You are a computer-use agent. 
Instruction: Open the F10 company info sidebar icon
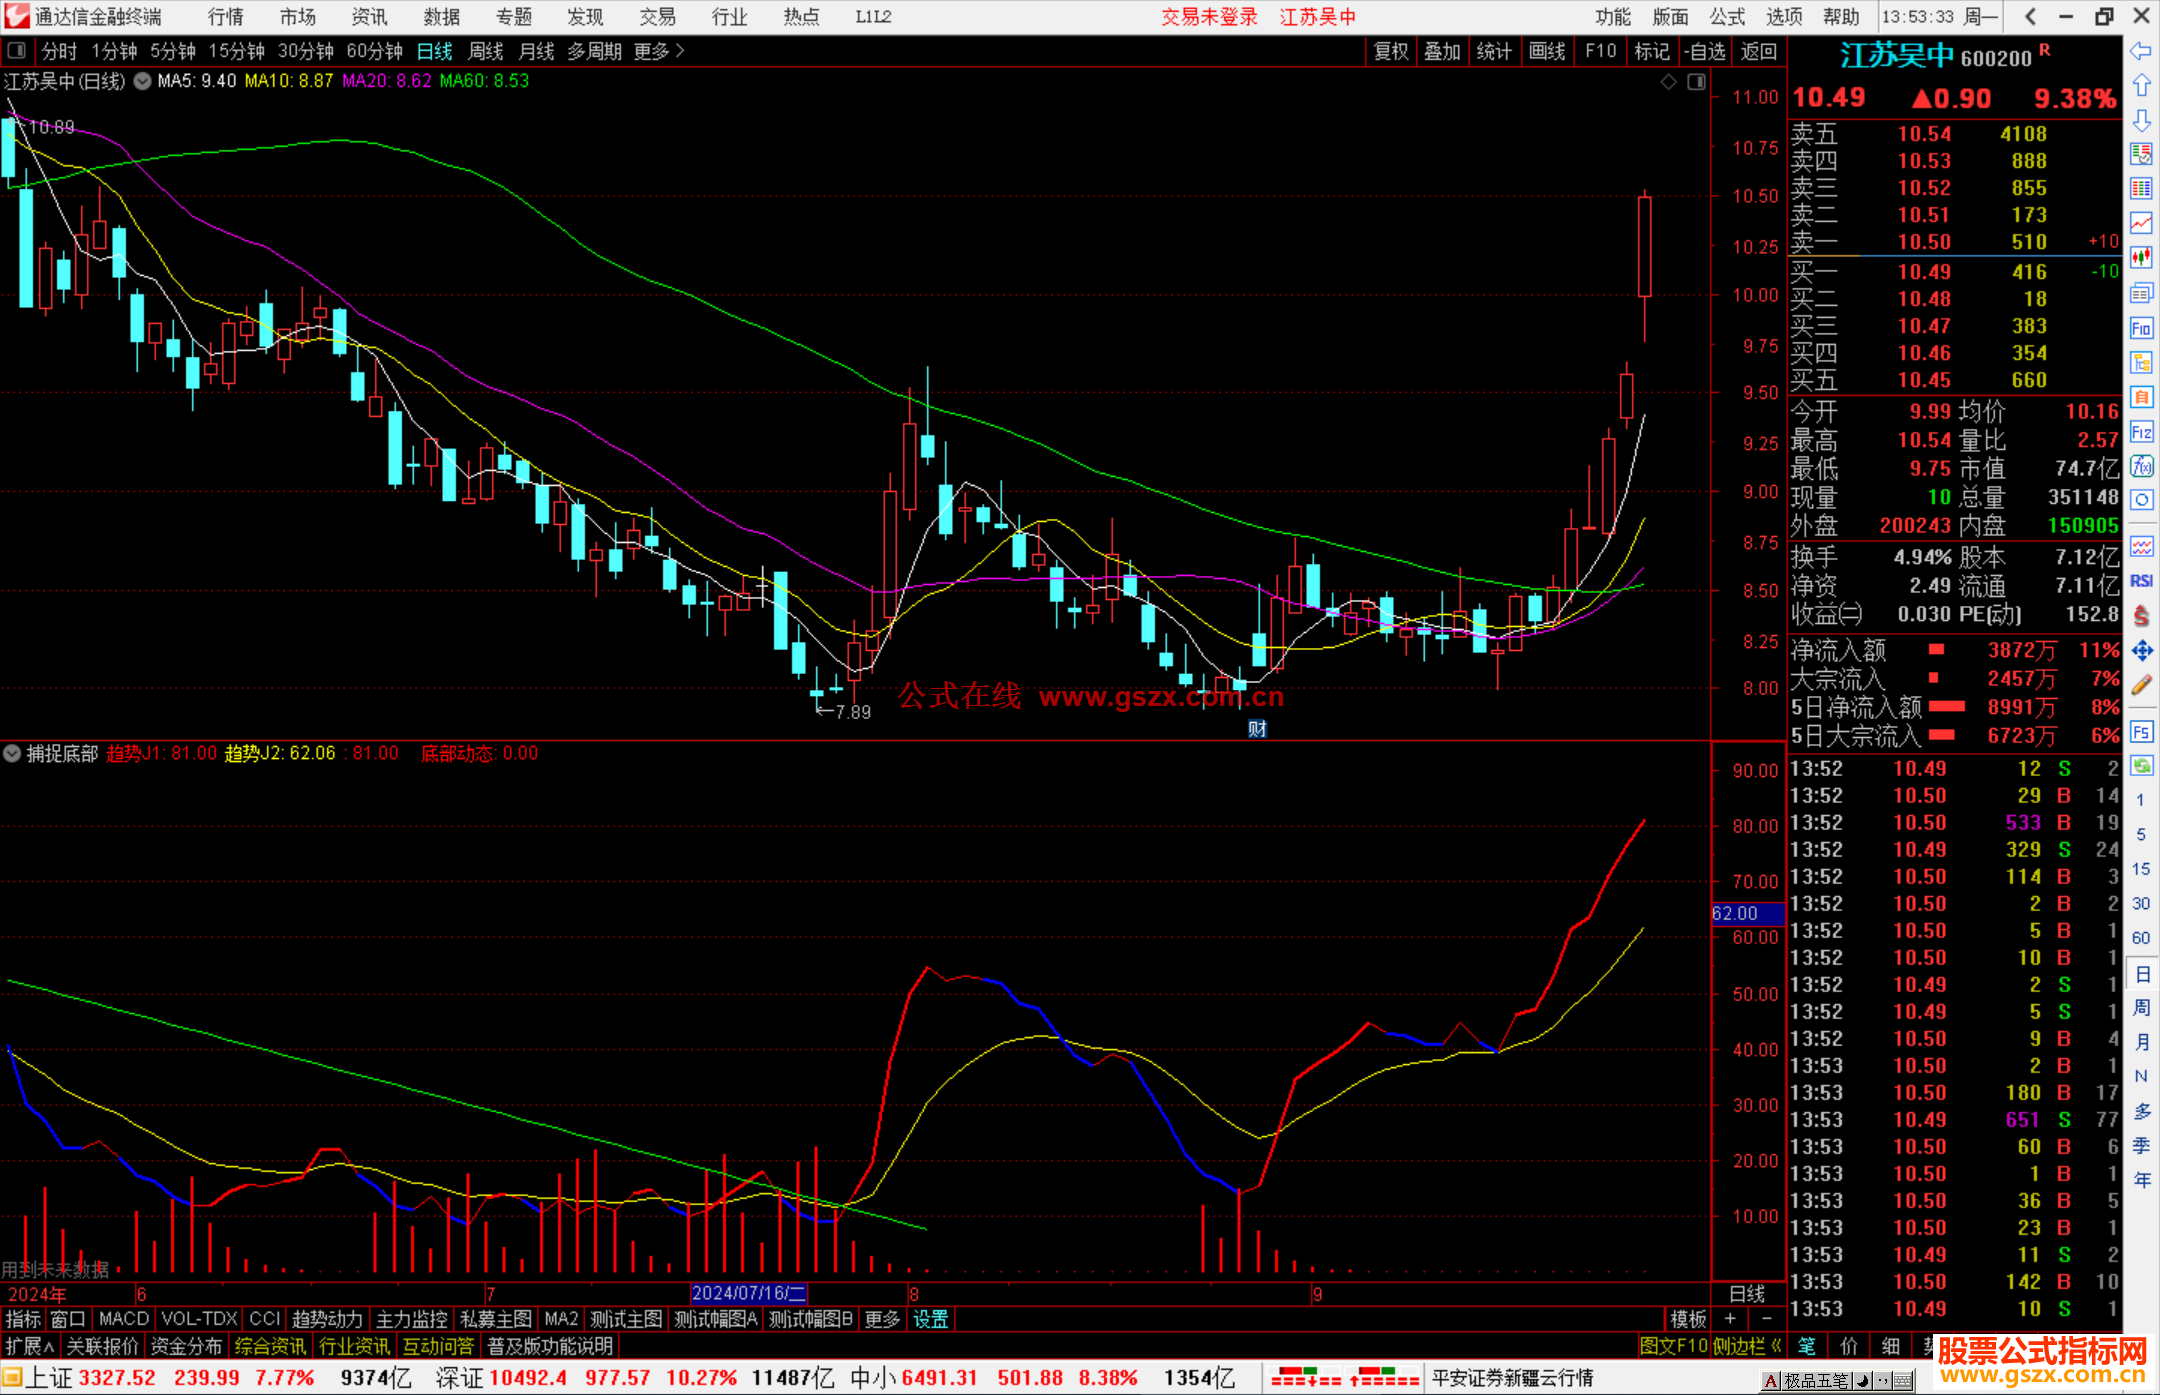2141,328
